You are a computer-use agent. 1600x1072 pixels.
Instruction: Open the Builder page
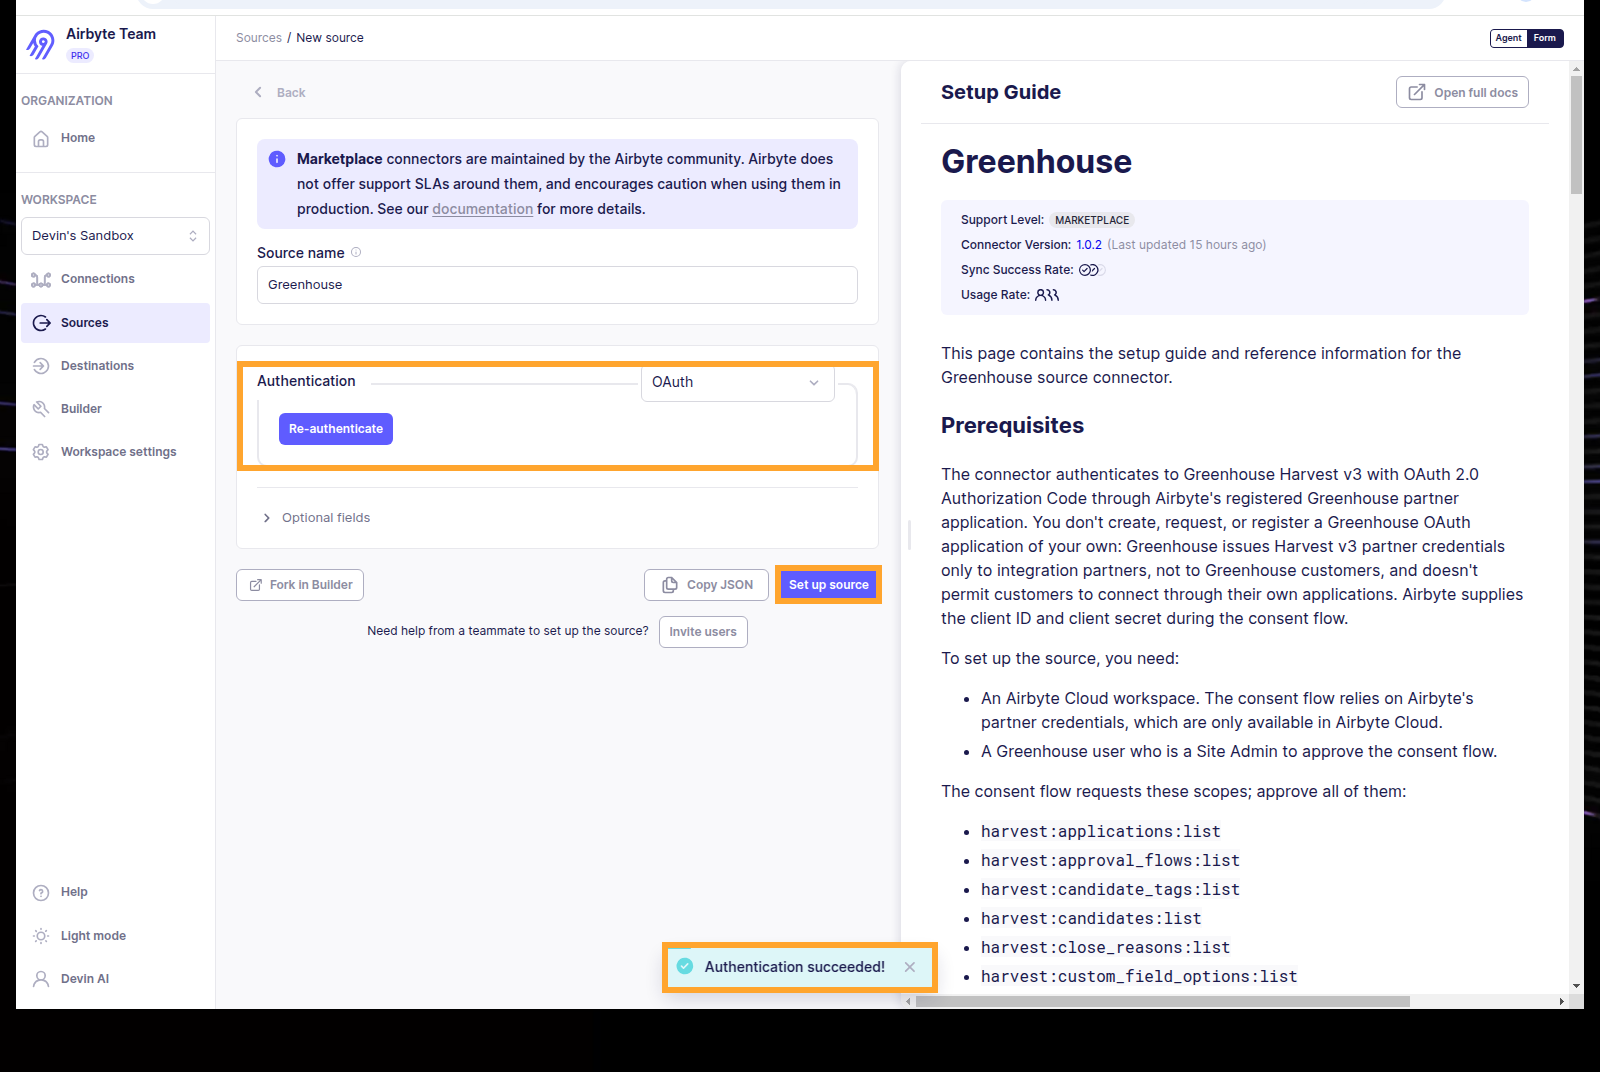coord(115,409)
